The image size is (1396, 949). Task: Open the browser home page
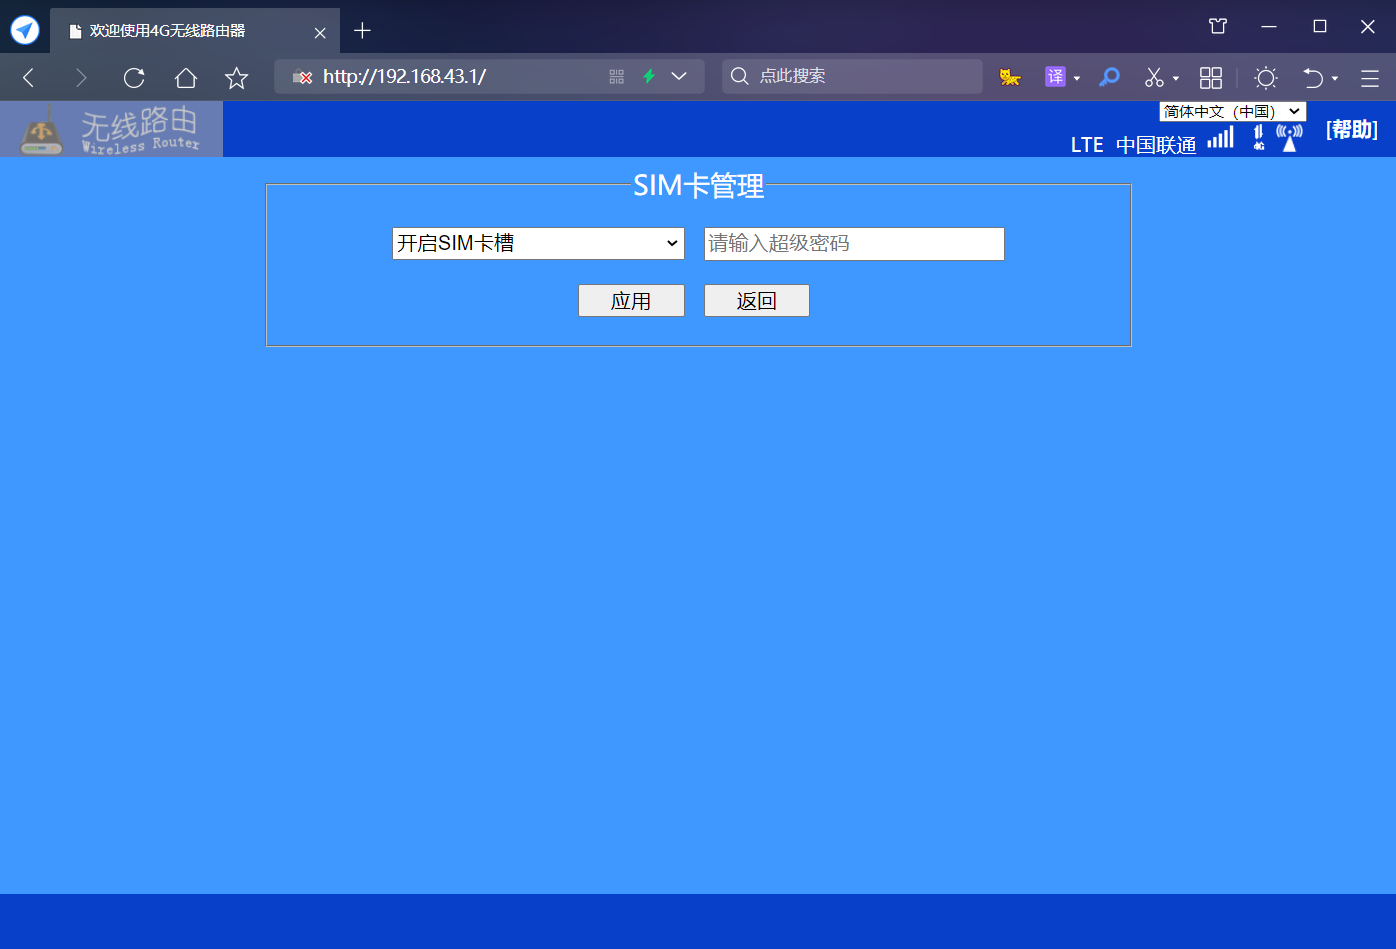pyautogui.click(x=185, y=78)
